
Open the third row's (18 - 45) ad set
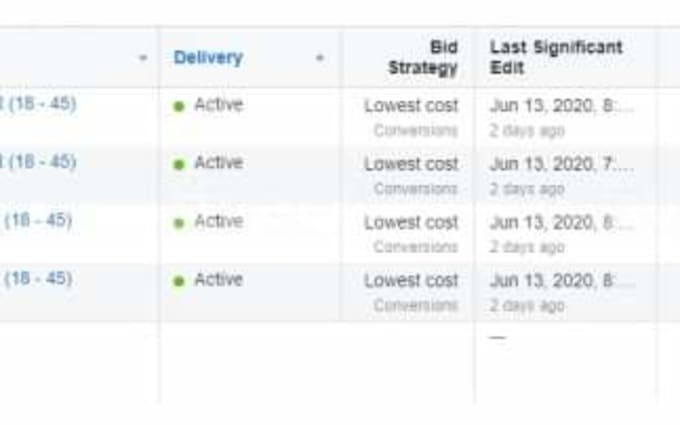tap(37, 220)
